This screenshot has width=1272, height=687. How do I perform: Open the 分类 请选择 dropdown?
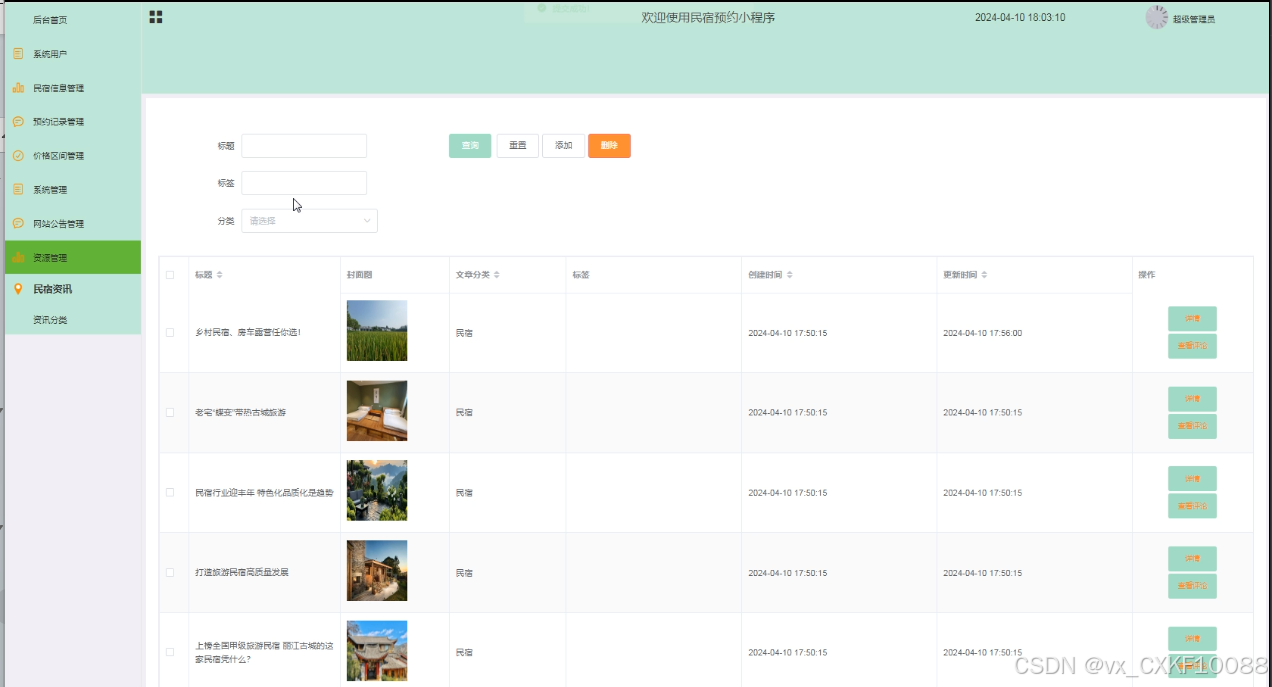pos(310,221)
